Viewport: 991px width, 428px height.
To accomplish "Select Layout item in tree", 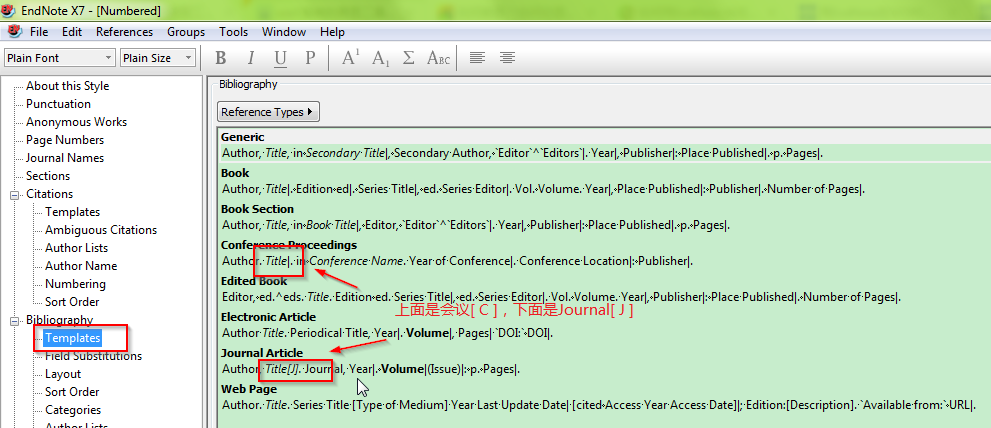I will click(63, 374).
